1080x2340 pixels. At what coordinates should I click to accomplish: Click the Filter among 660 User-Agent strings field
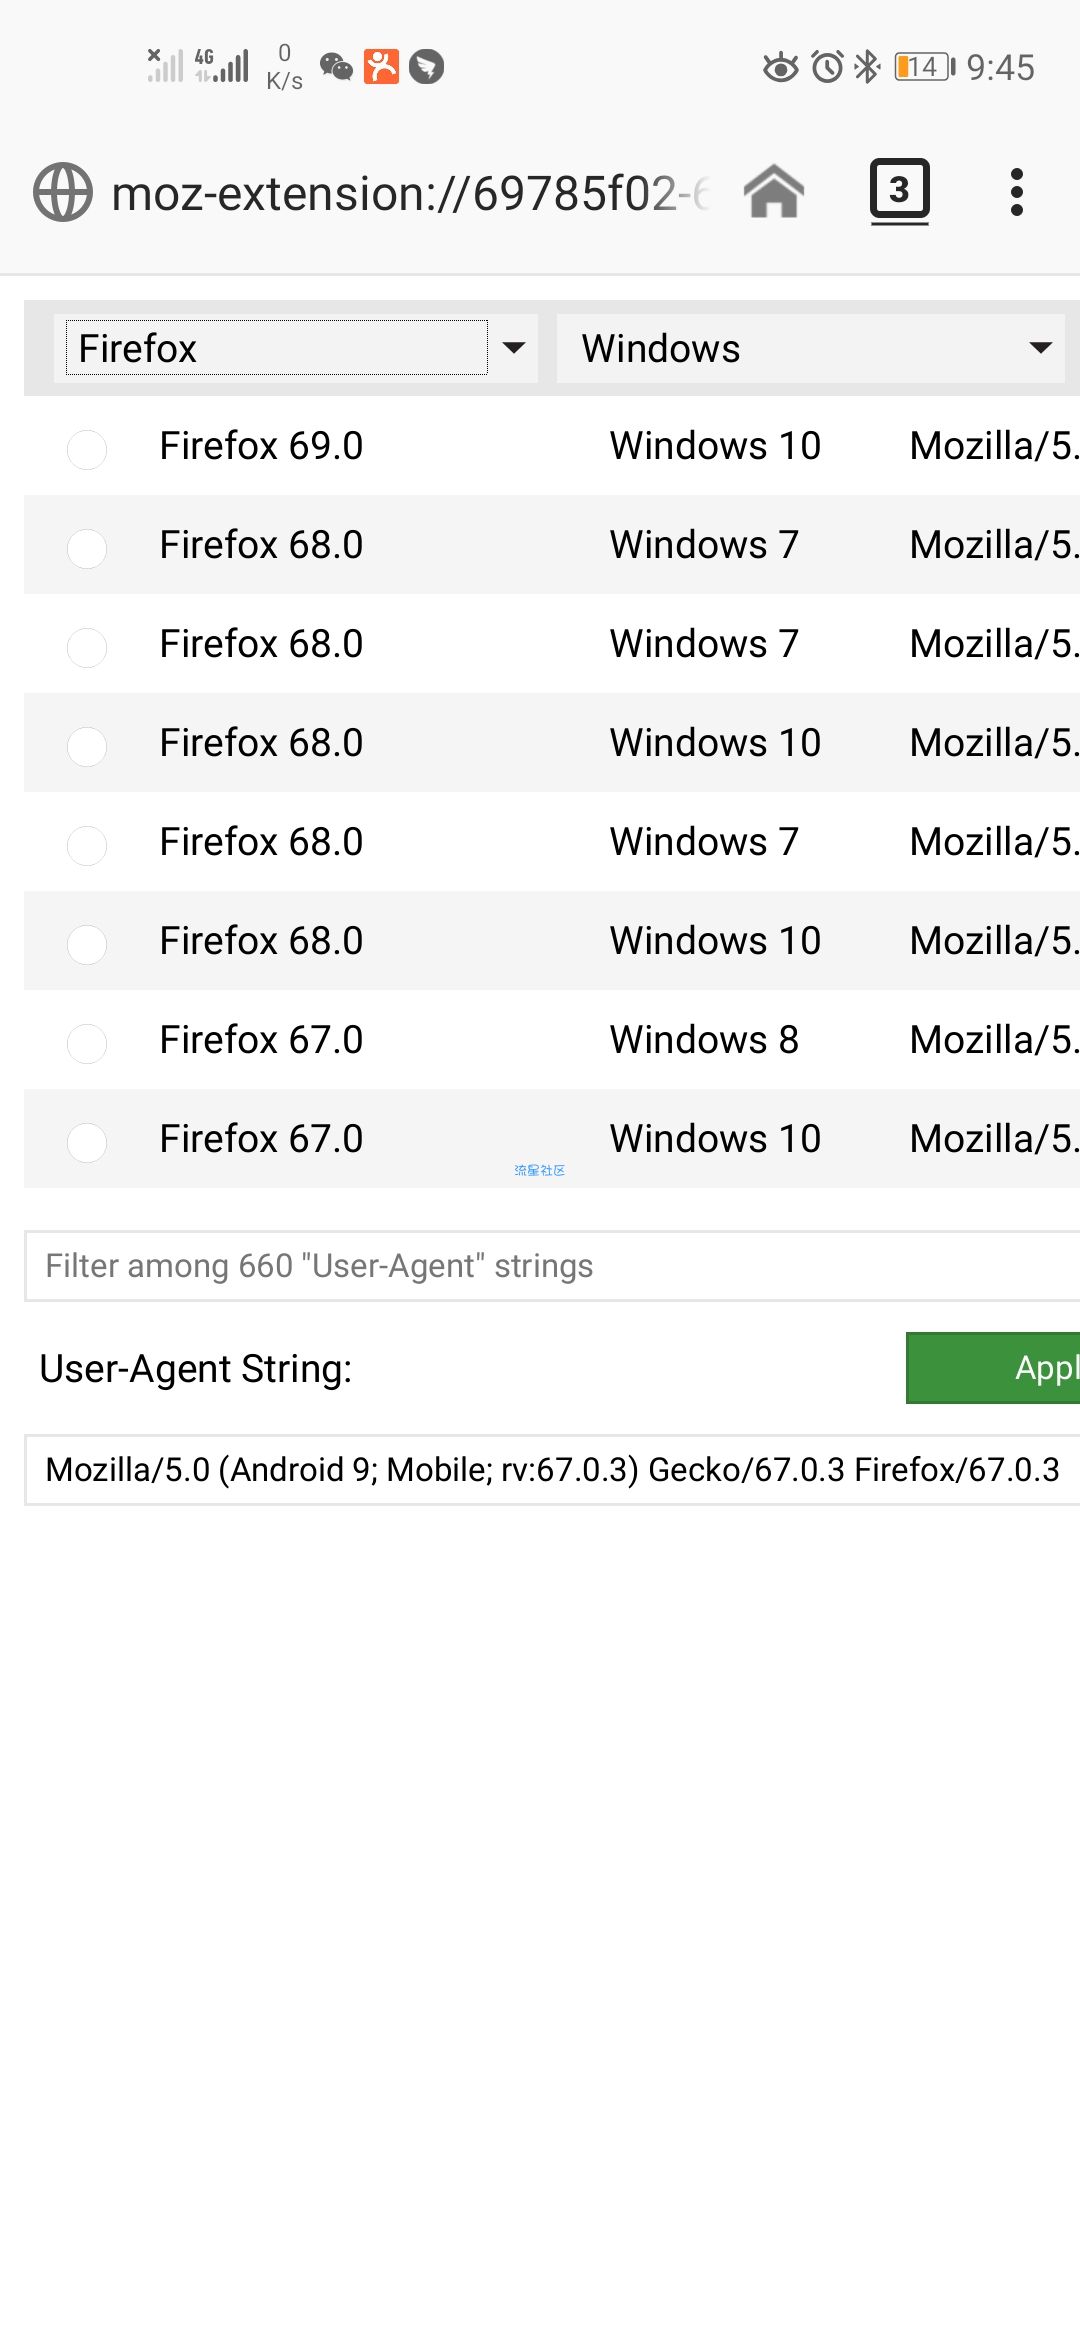[553, 1266]
